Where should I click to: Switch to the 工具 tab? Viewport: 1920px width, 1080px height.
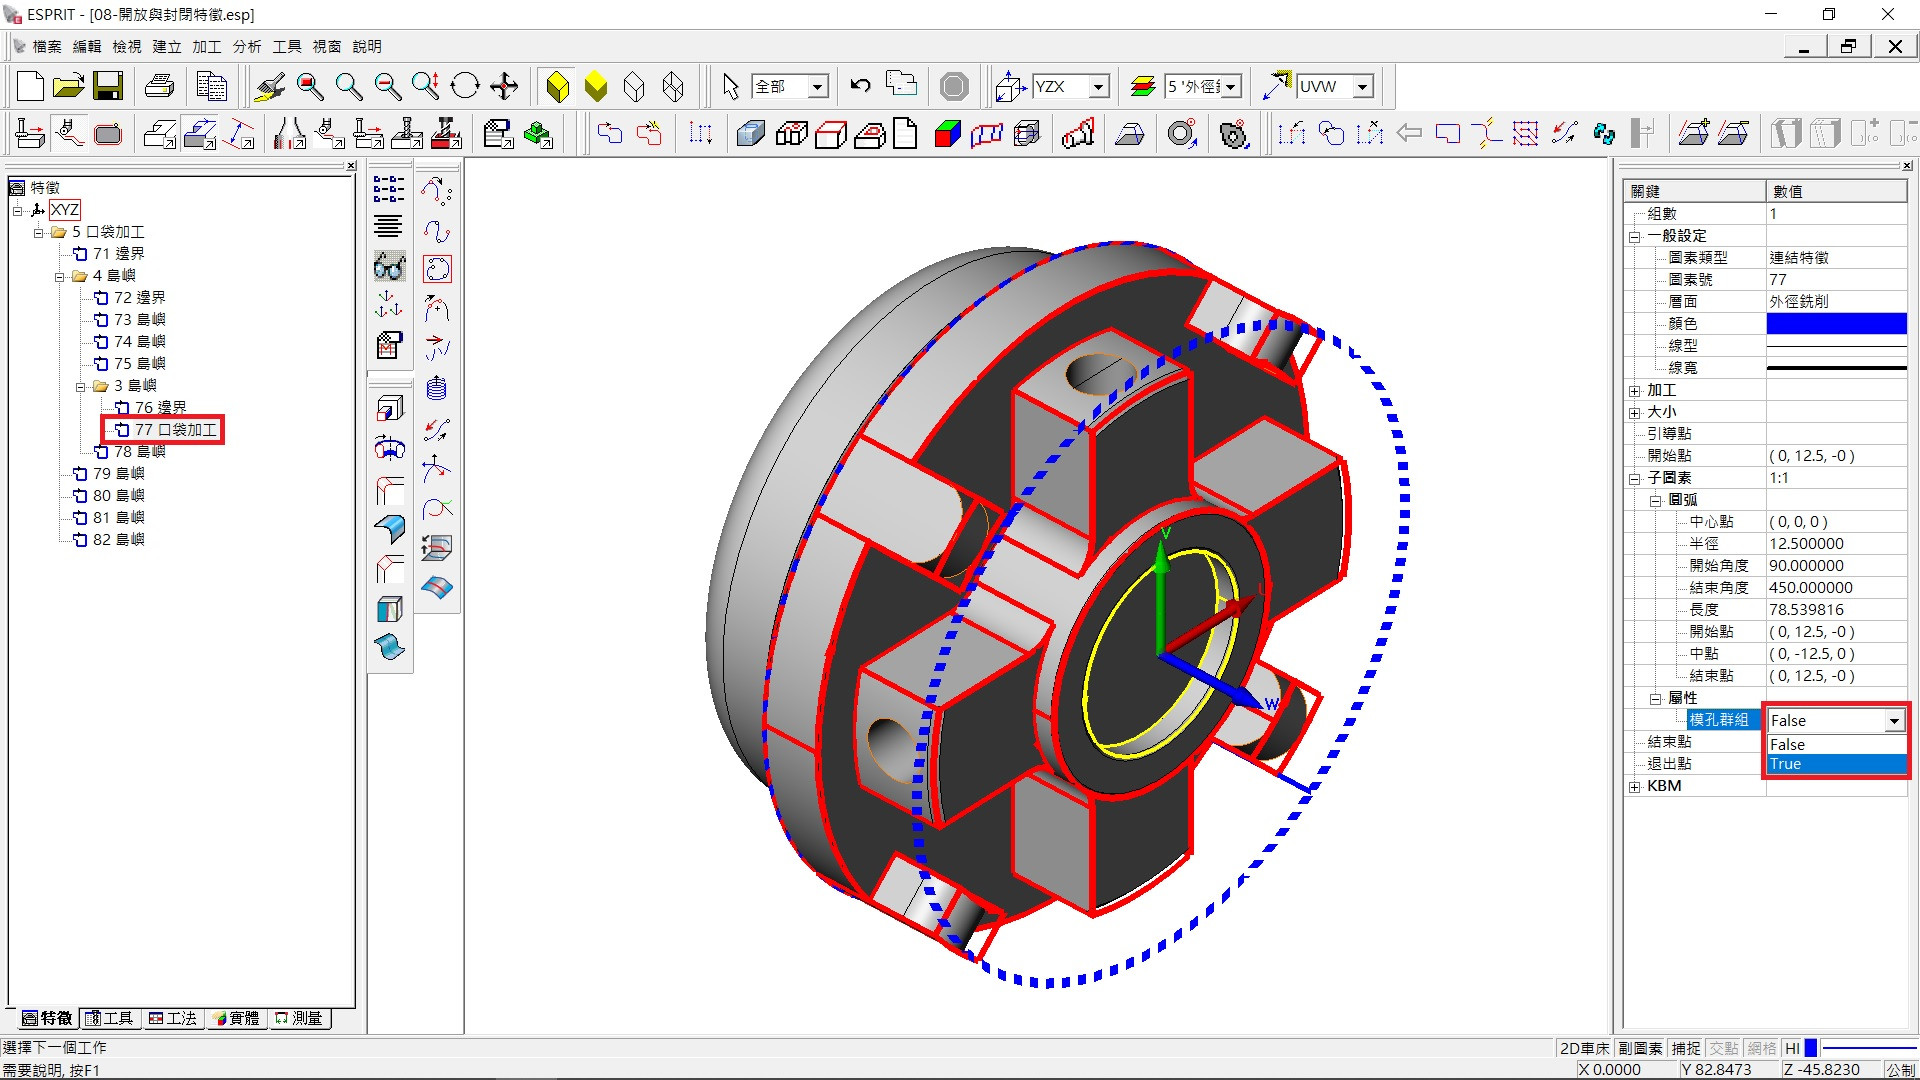click(111, 1018)
